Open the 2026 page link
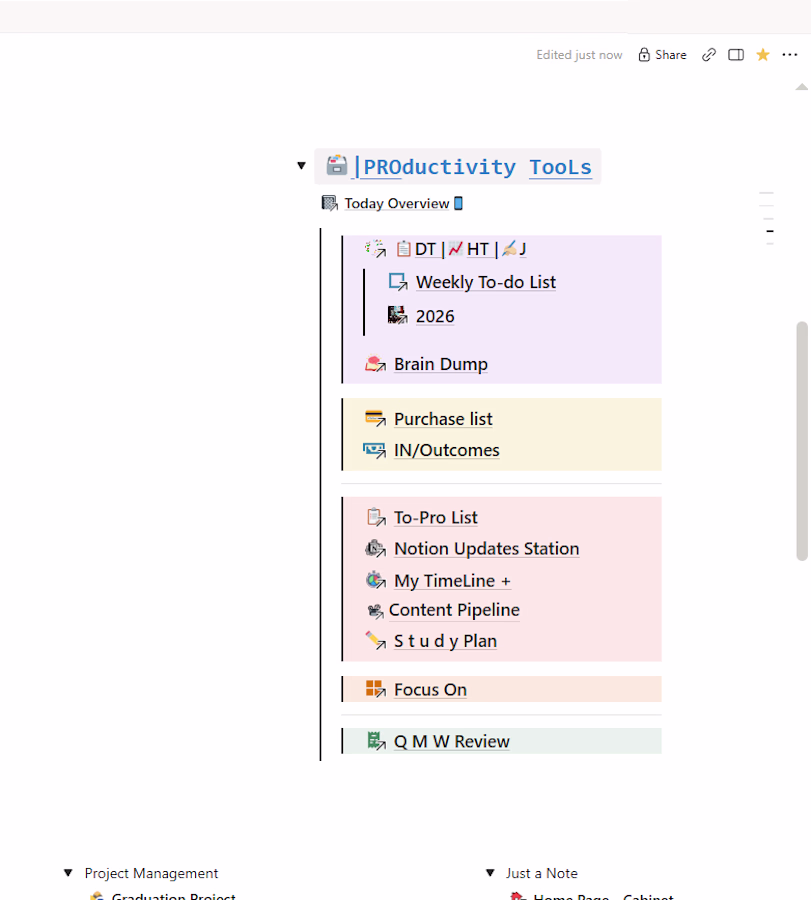Image resolution: width=811 pixels, height=900 pixels. pyautogui.click(x=435, y=316)
